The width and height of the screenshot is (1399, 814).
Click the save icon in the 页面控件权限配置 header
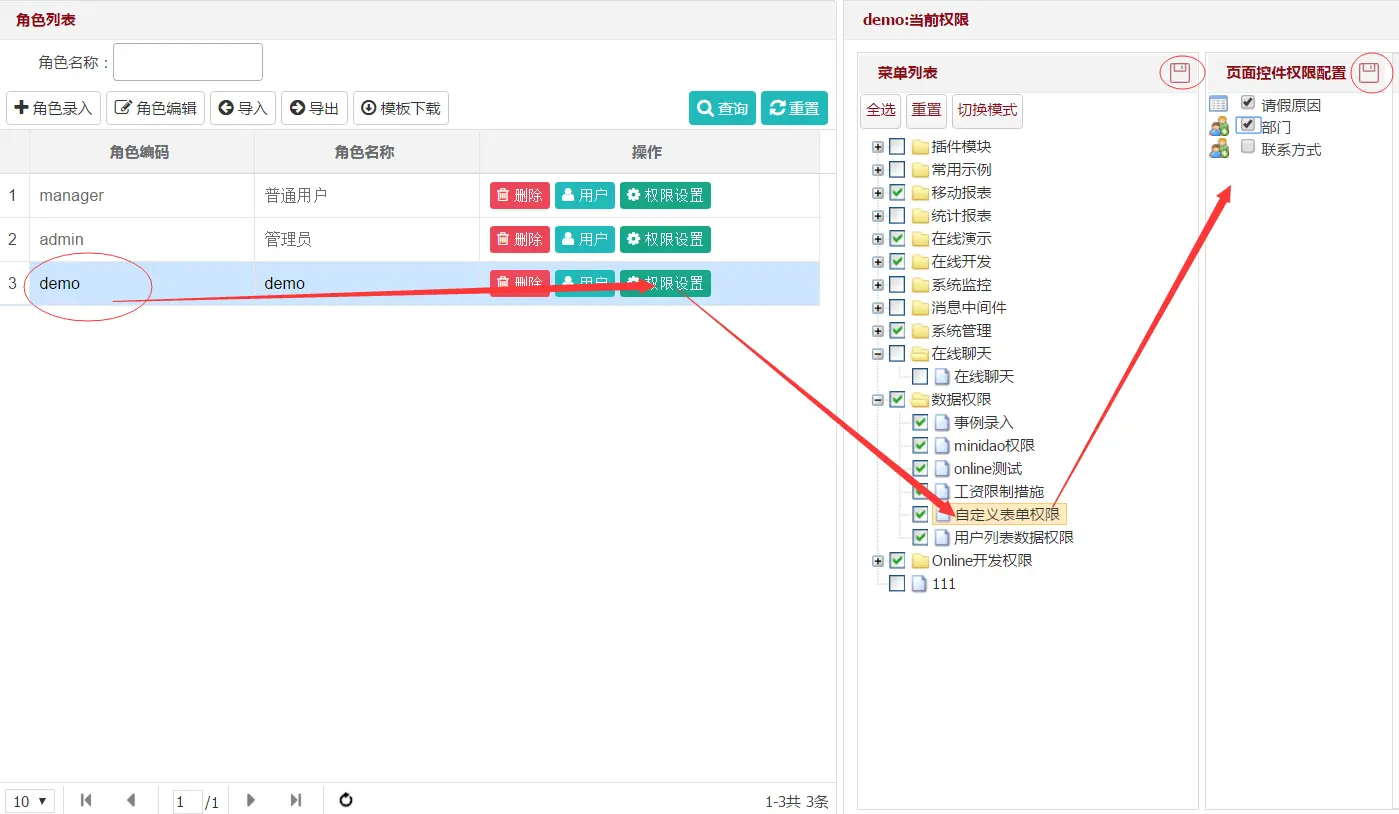[x=1369, y=72]
